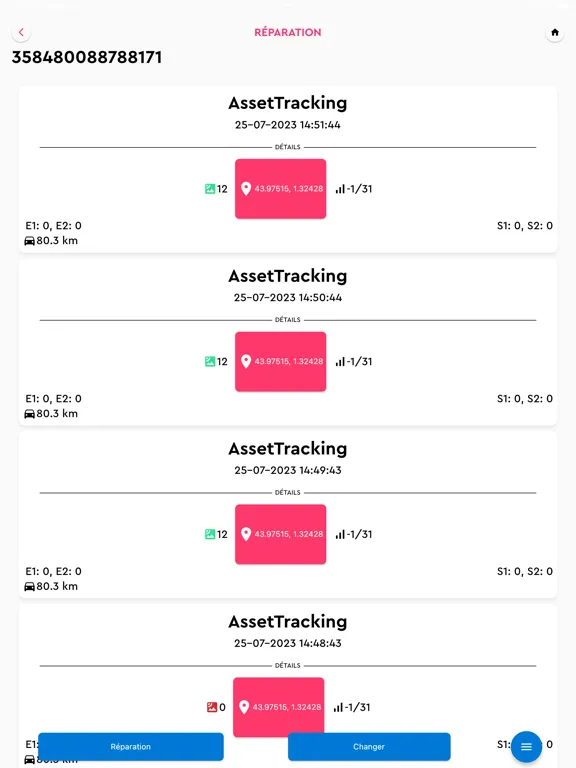Open map location in 14:48:43 card
576x768 pixels.
278,707
